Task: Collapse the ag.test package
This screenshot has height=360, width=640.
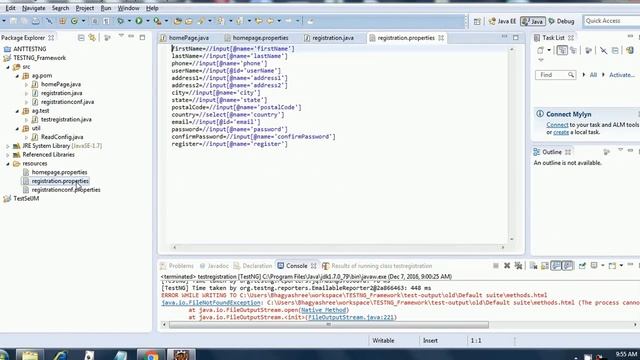Action: [x=17, y=111]
